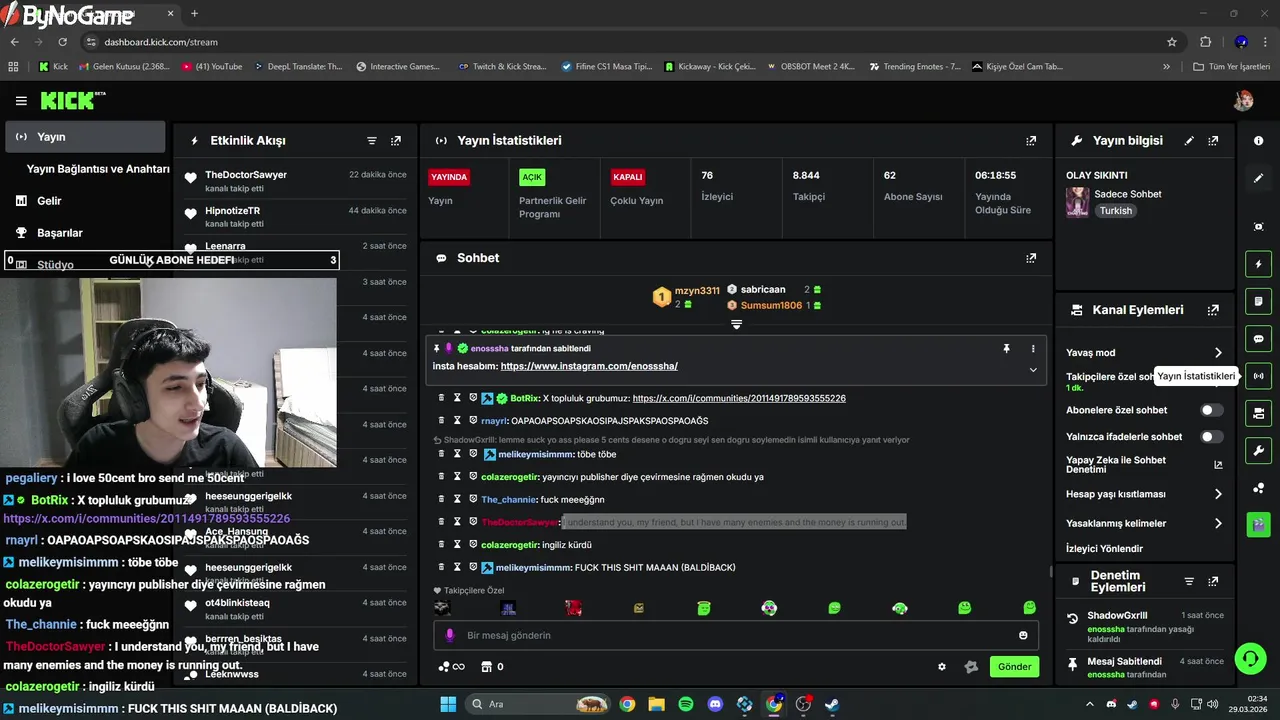Focus the 'Bir mesaj gönderin' message field
Screen dimensions: 1280x720
click(x=735, y=635)
